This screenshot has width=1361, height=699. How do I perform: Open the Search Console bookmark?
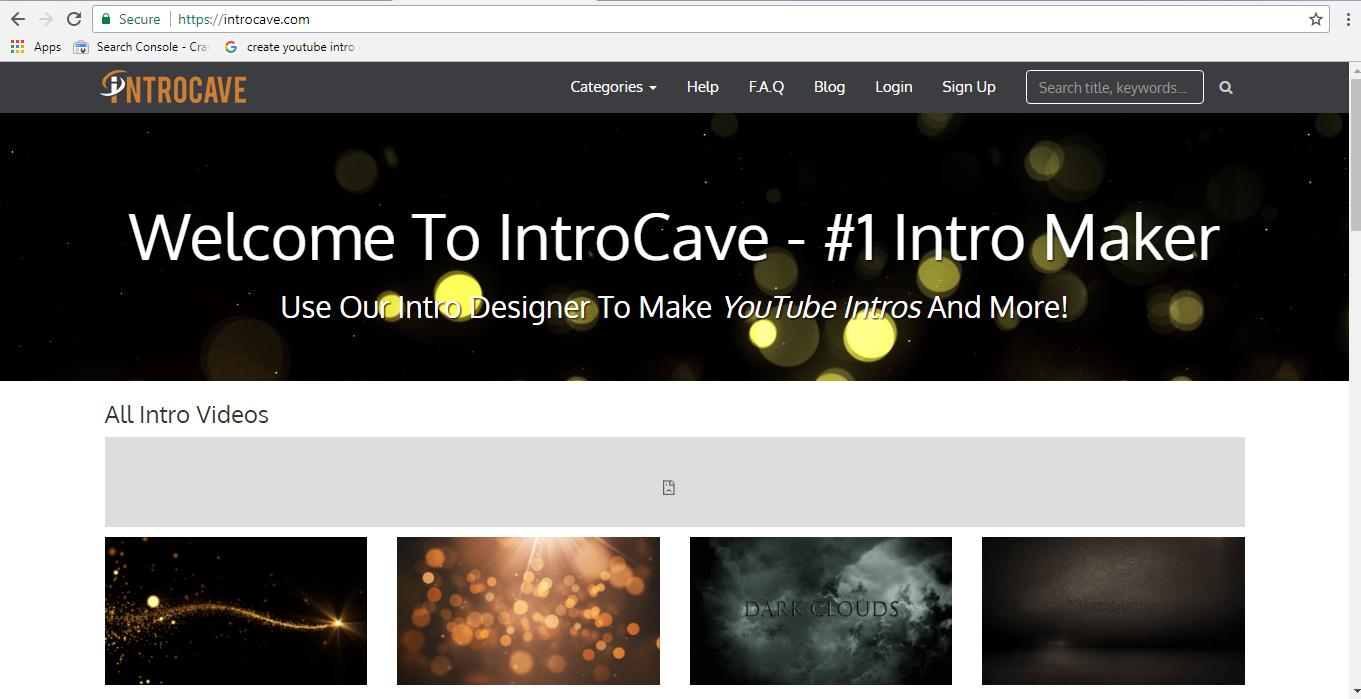point(140,47)
